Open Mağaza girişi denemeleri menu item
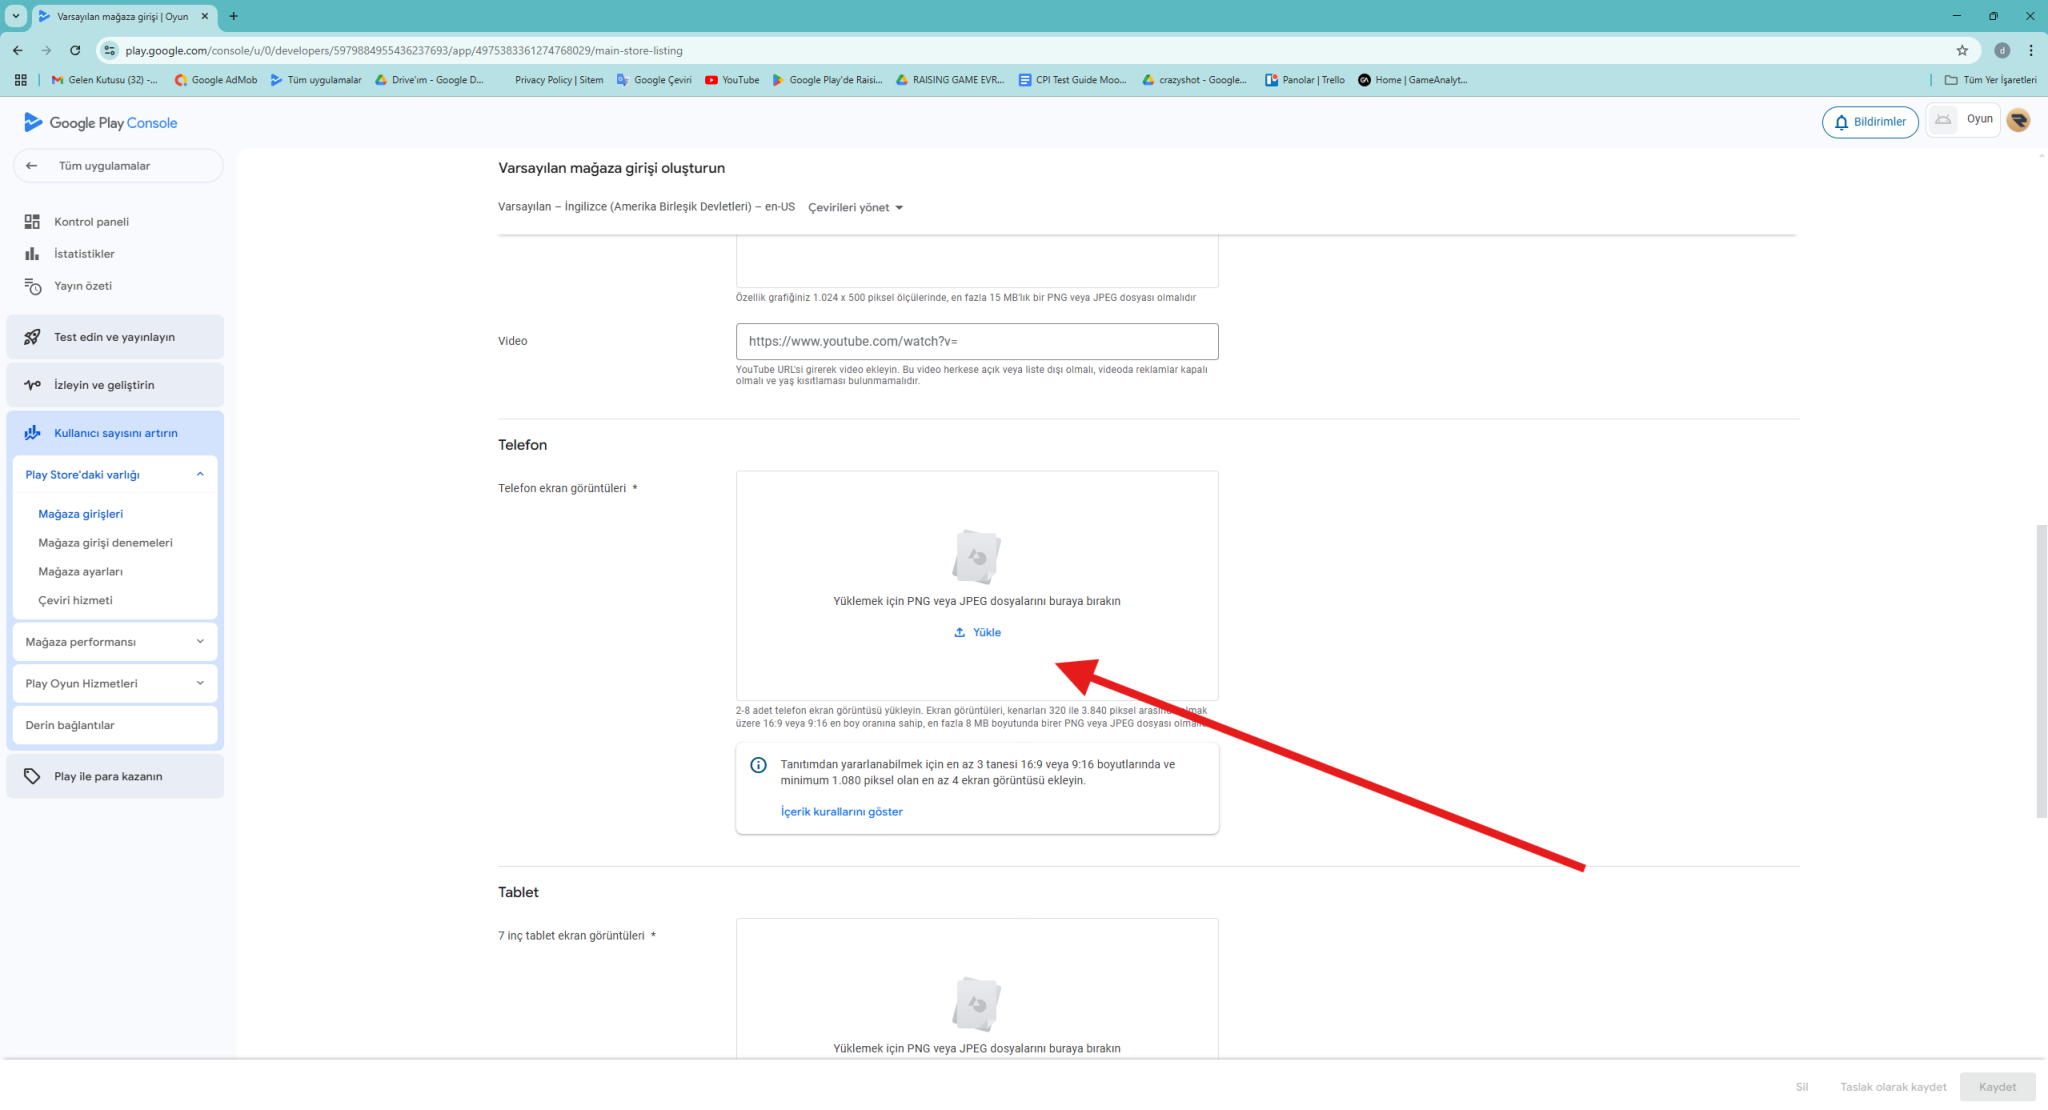The height and width of the screenshot is (1110, 2048). point(105,543)
